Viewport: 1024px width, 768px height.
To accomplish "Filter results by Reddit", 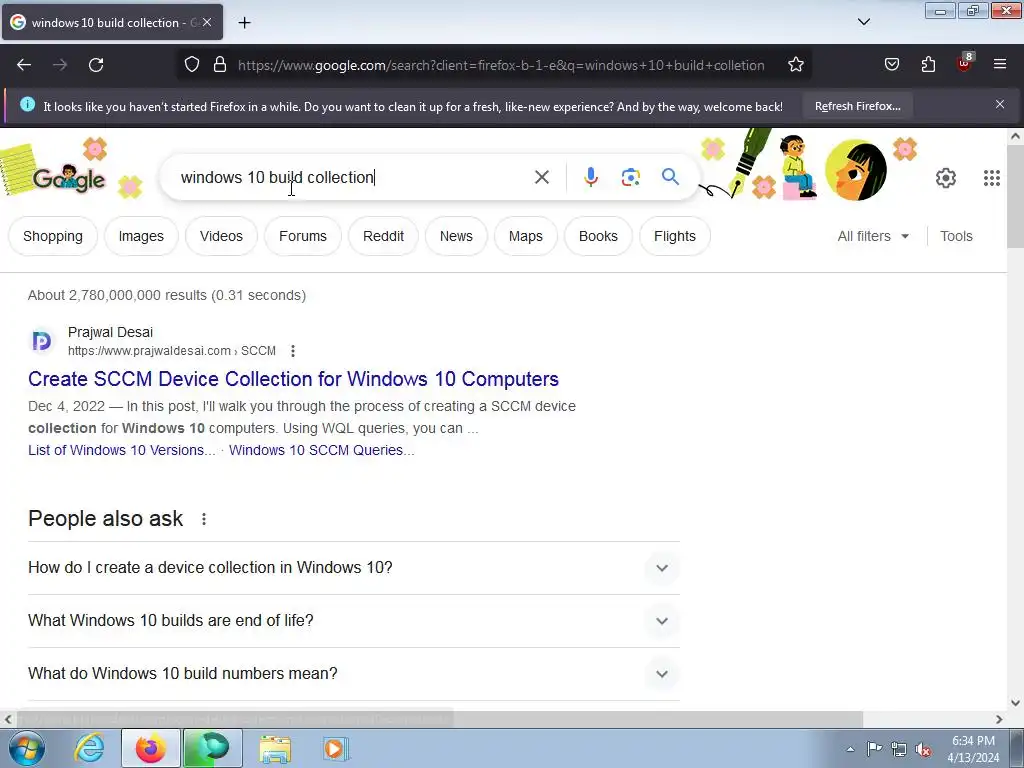I will point(383,236).
